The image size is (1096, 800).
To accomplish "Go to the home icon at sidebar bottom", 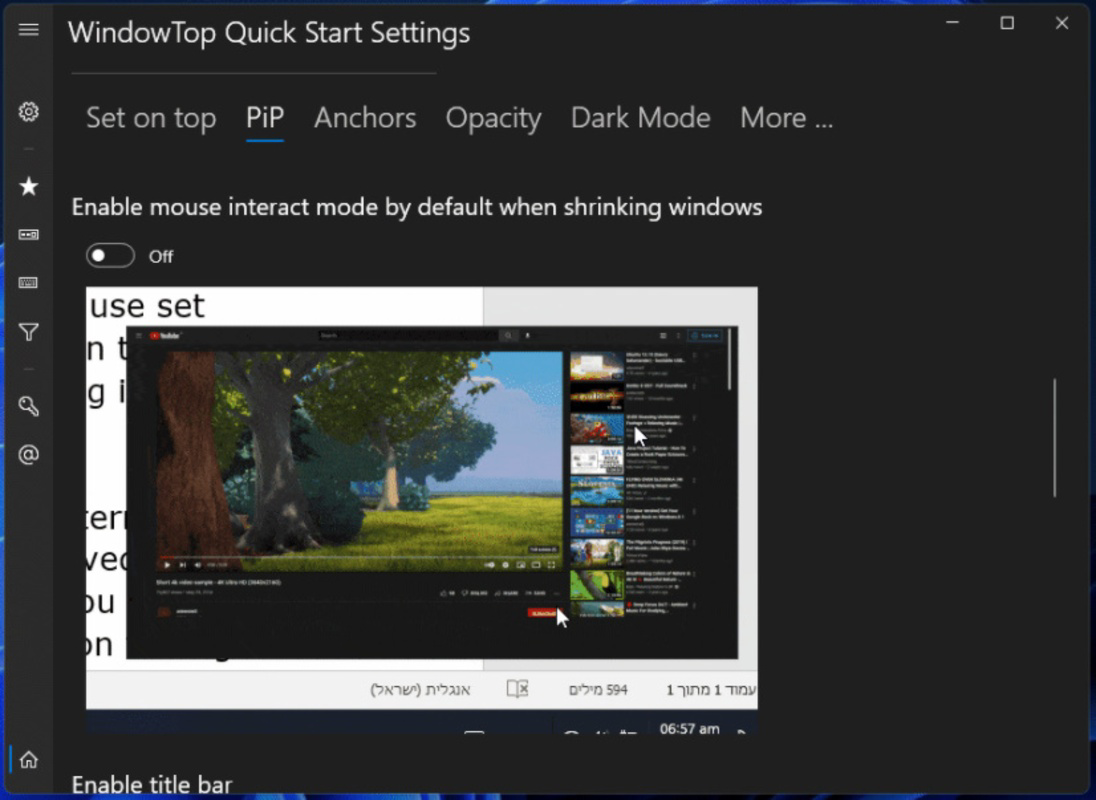I will pos(29,760).
